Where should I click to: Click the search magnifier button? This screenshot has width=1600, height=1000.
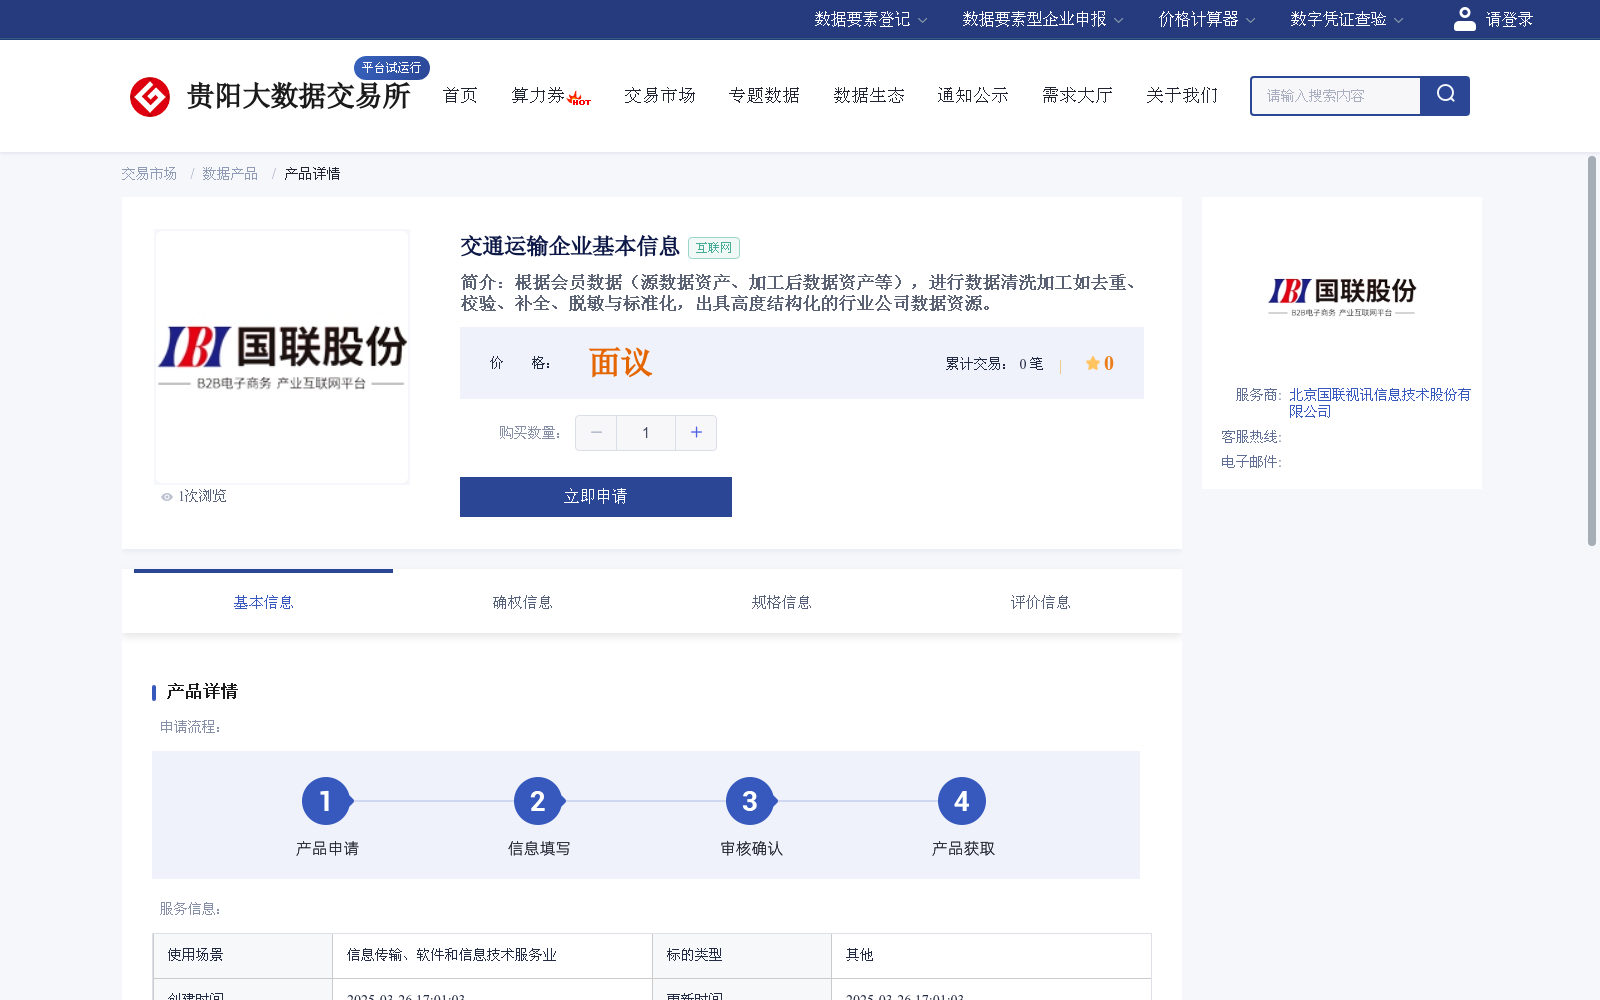click(x=1445, y=95)
